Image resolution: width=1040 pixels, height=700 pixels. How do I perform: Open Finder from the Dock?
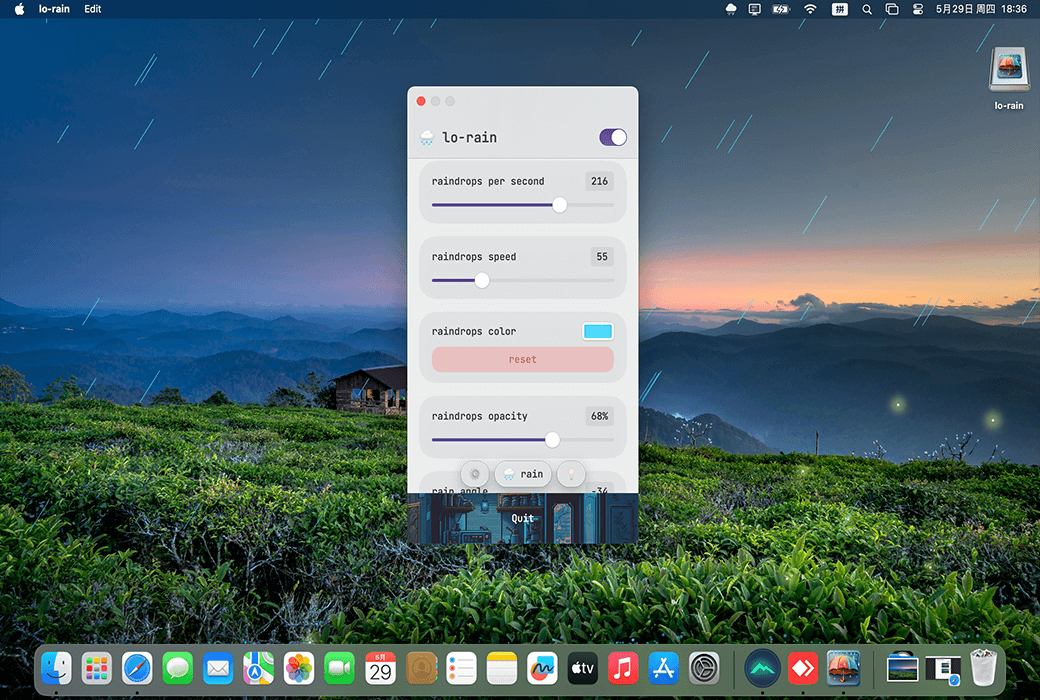56,668
